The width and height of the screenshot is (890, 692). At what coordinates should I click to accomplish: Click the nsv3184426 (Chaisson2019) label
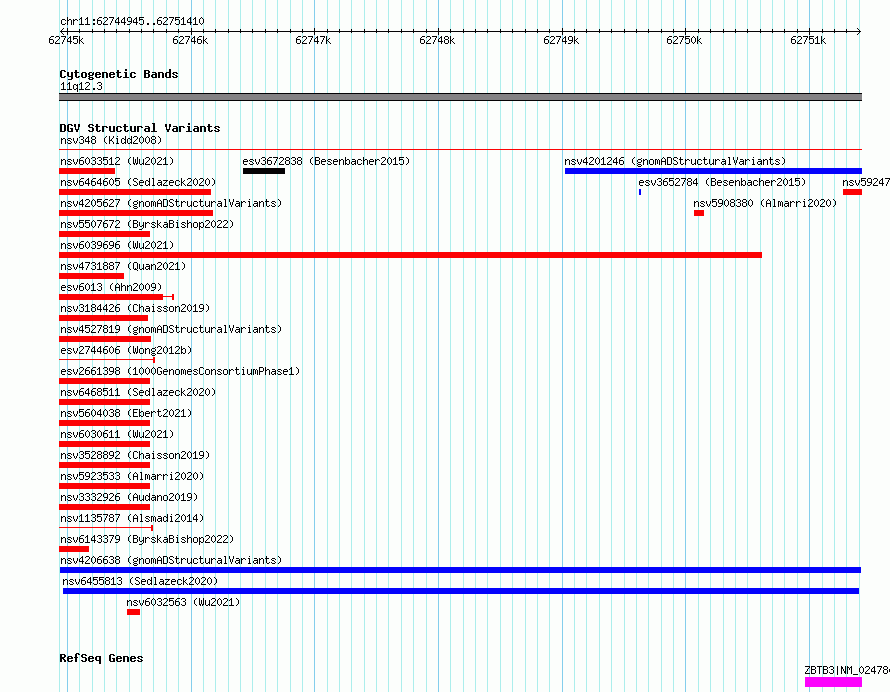135,308
